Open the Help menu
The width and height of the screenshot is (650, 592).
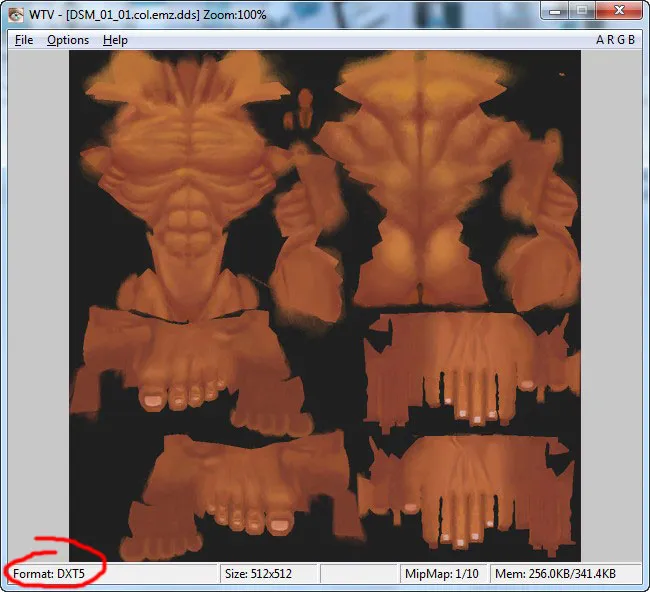click(115, 40)
